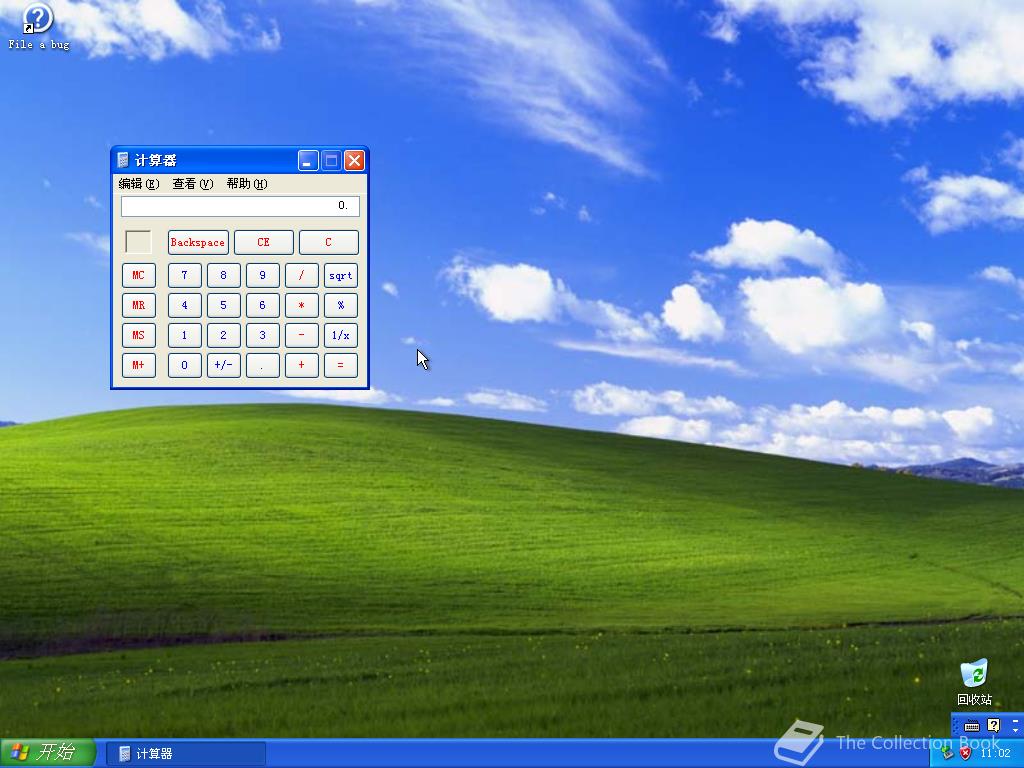Click the MC memory clear button
The image size is (1024, 768).
[x=138, y=276]
